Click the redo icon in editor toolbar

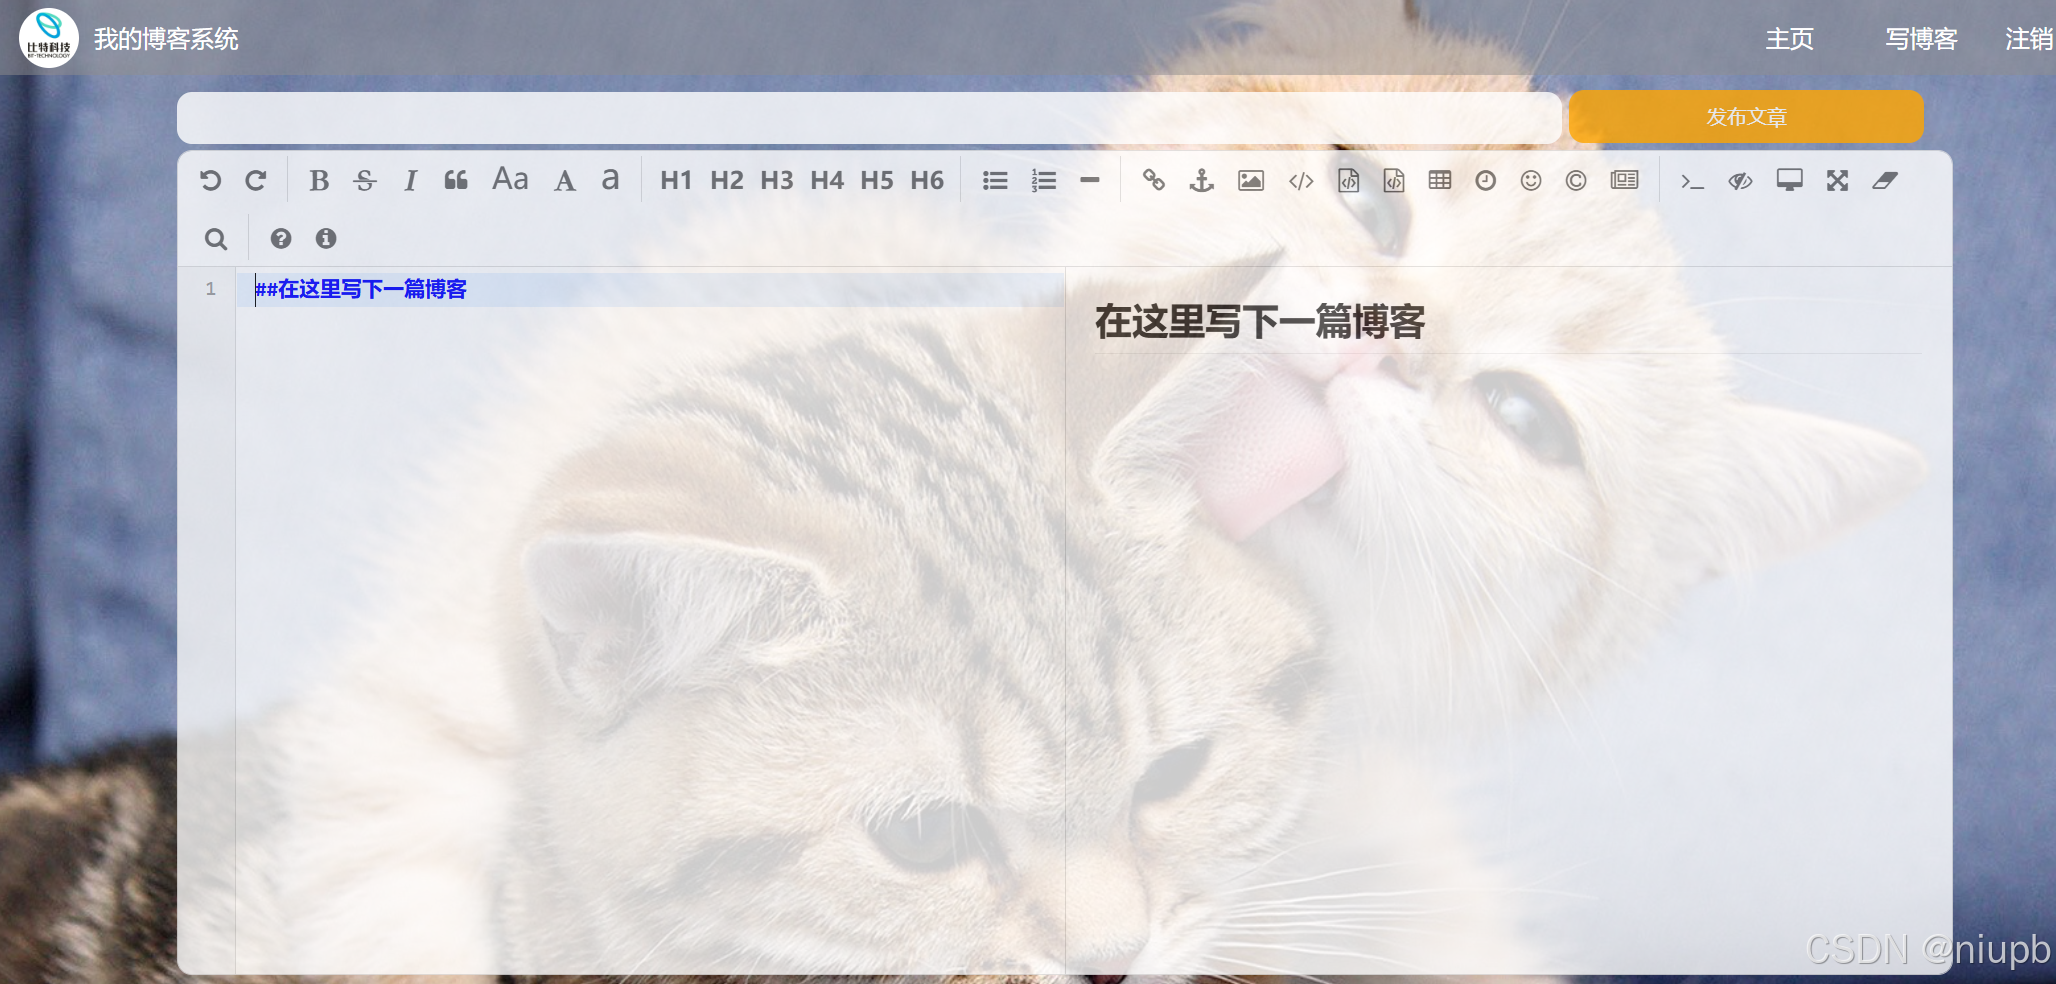pos(256,180)
